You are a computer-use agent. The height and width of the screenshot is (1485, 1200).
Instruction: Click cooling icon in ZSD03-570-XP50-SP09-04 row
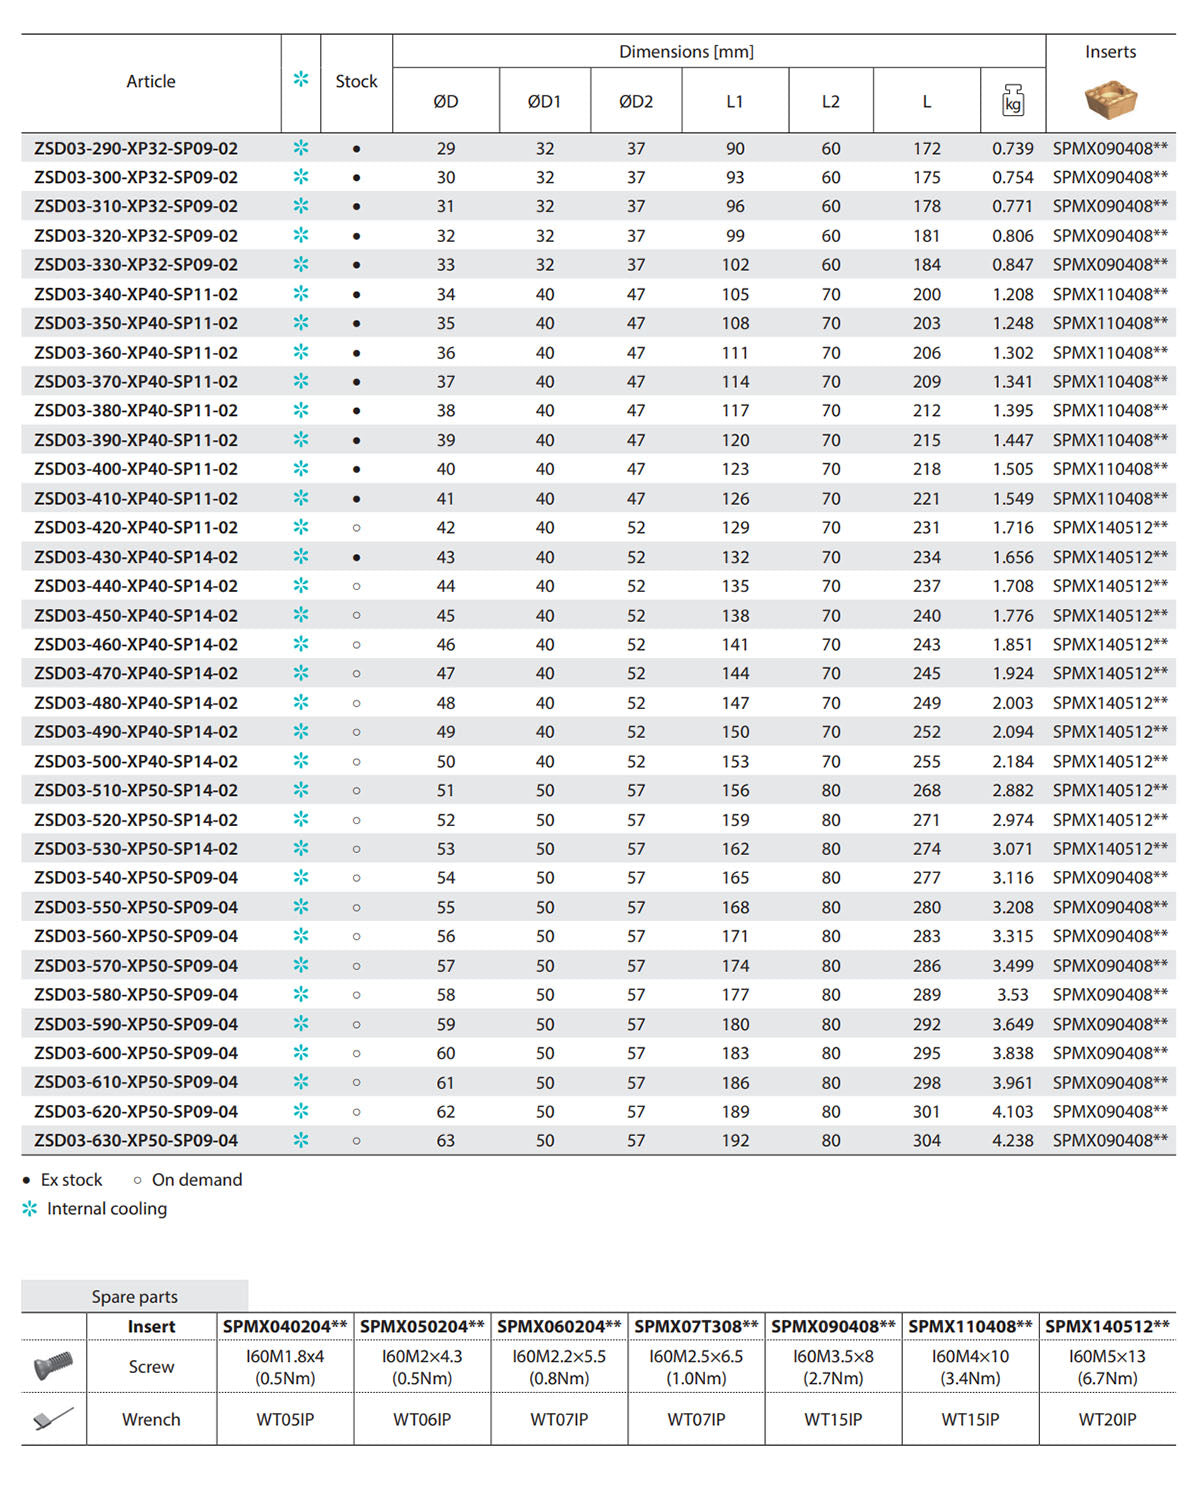click(x=301, y=965)
